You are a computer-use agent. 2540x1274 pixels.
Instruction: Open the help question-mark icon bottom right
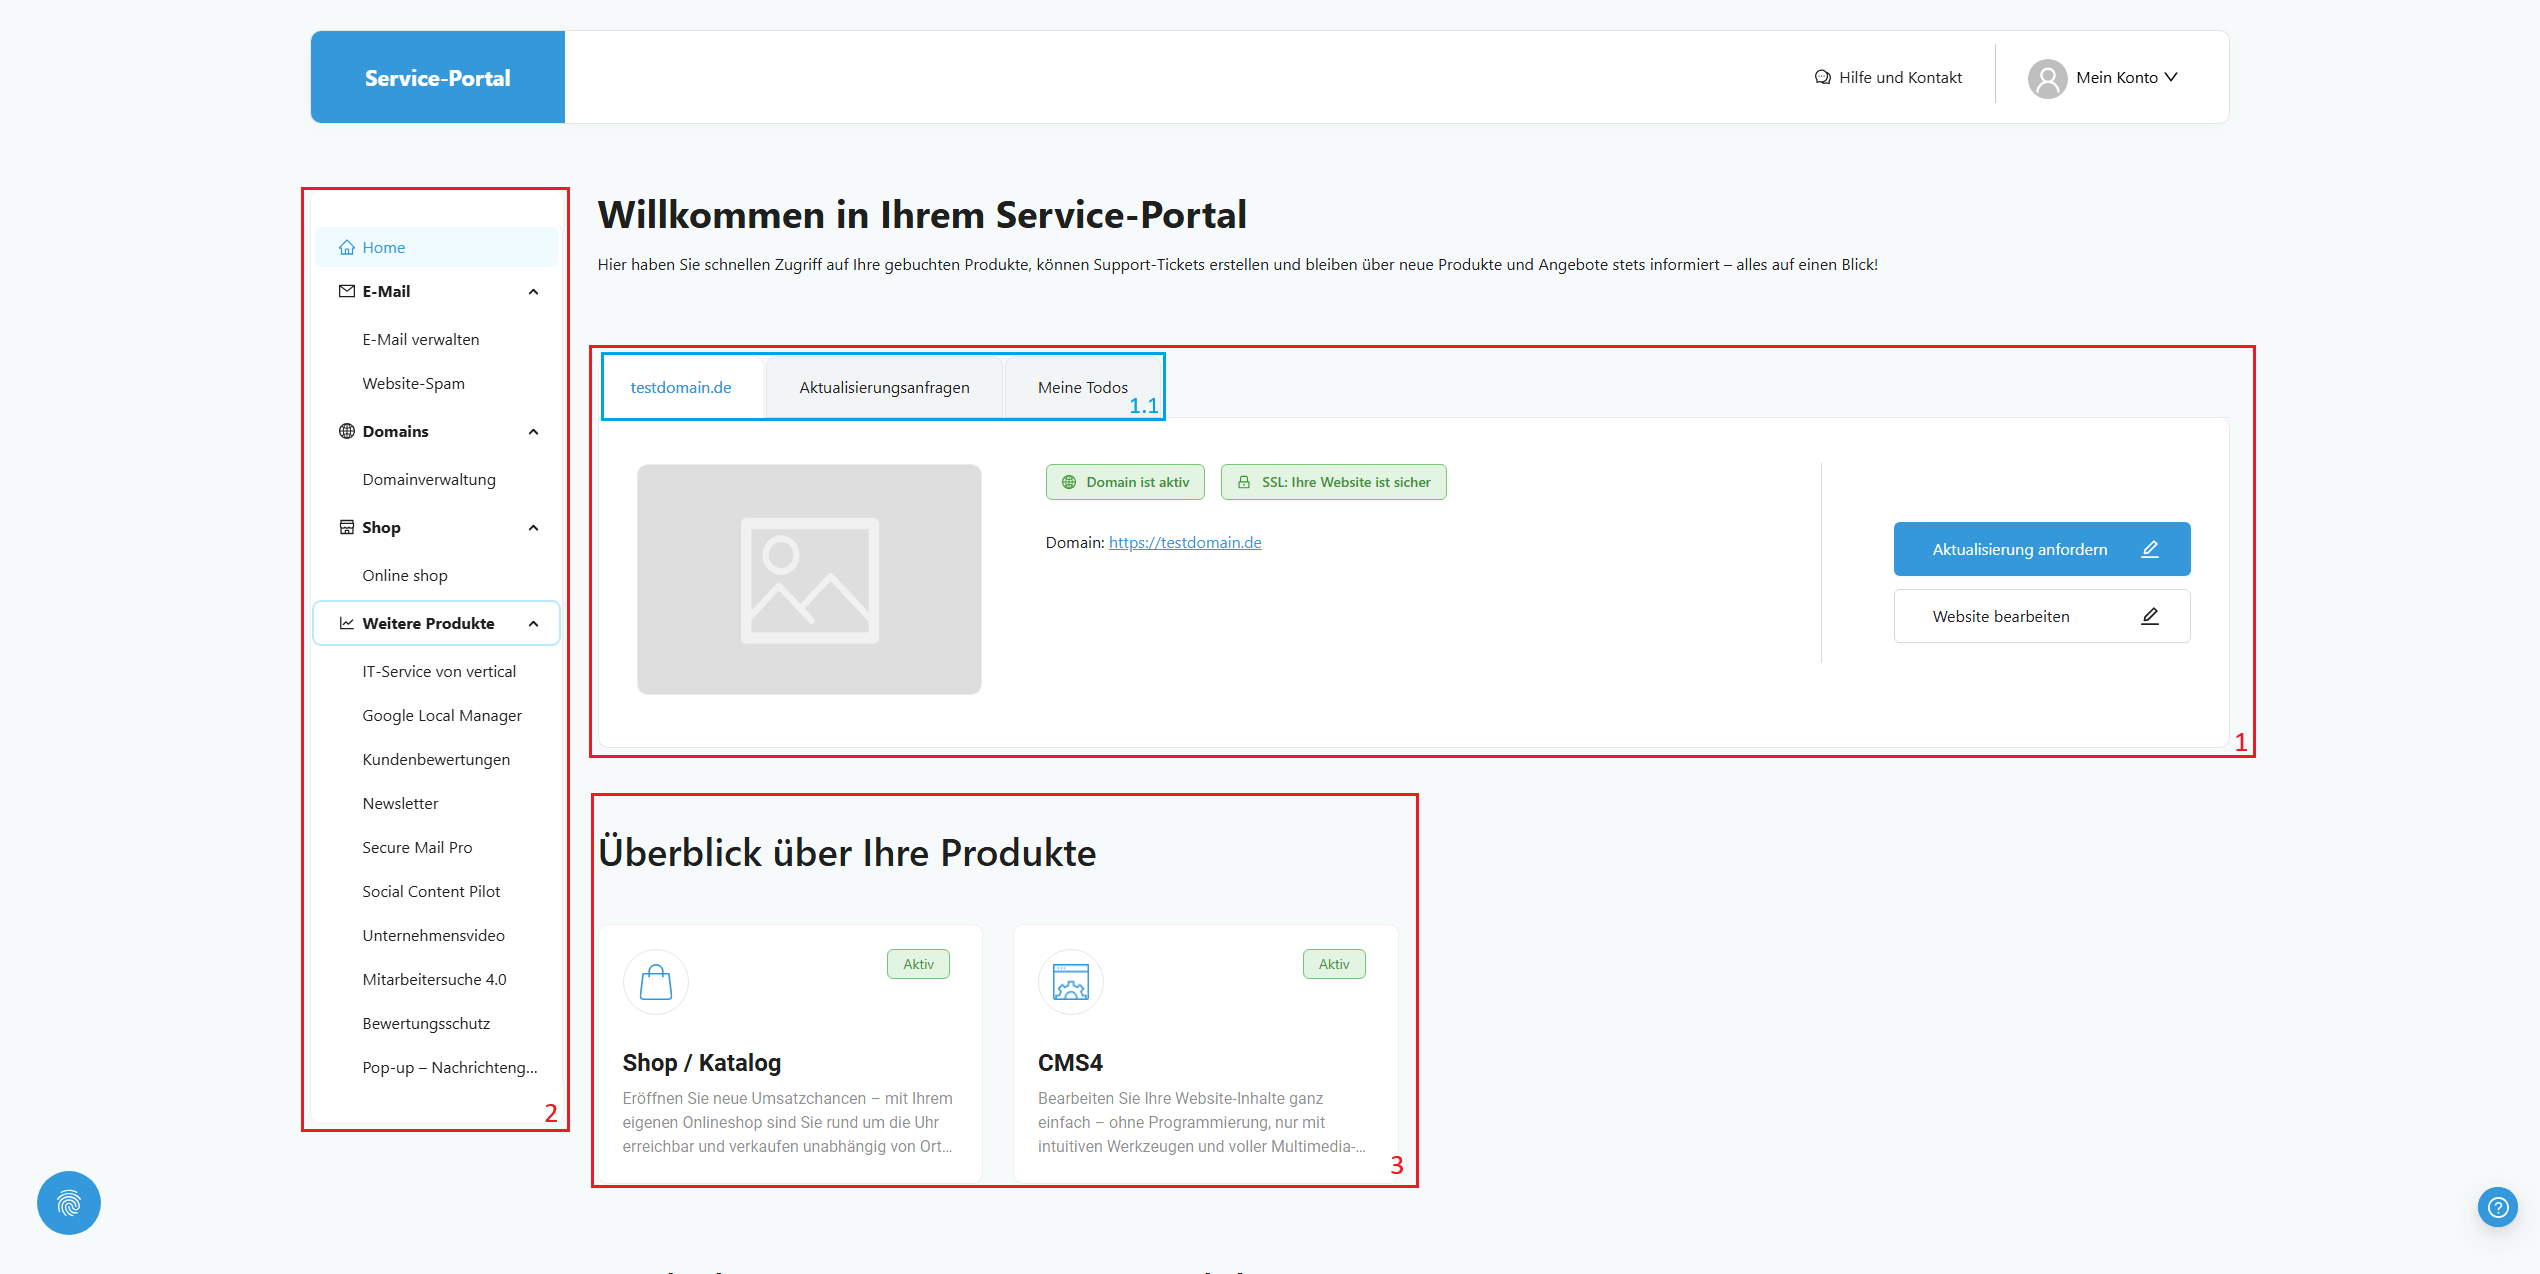click(2497, 1207)
